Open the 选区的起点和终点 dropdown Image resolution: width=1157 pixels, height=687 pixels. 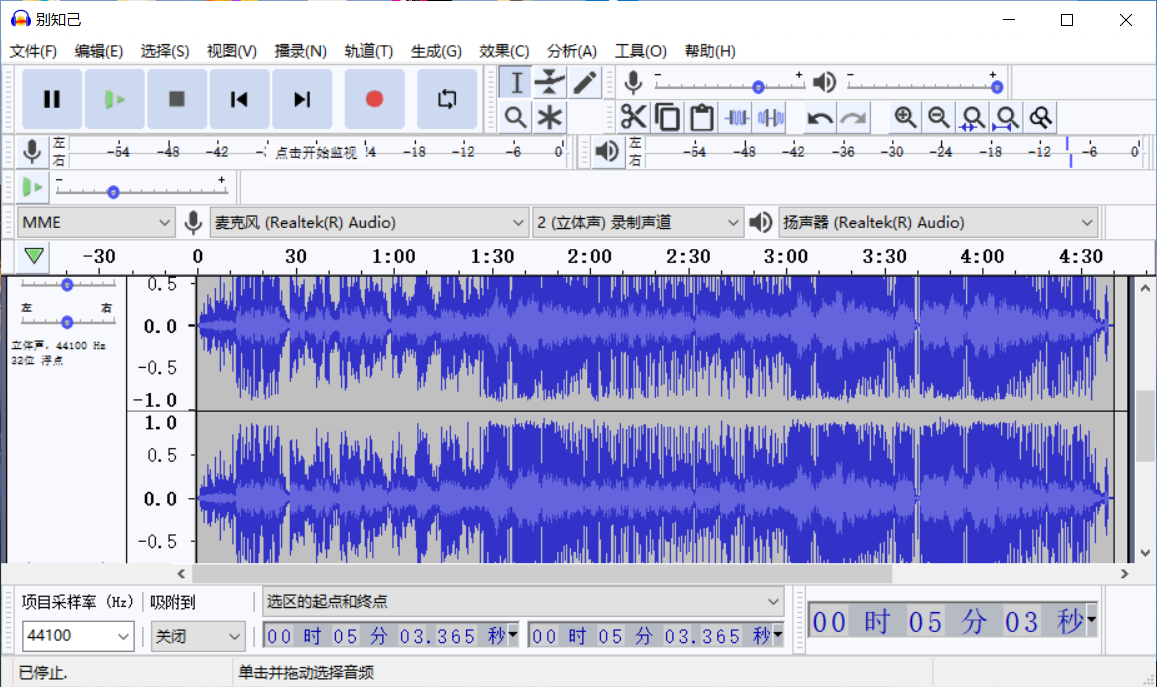pyautogui.click(x=522, y=601)
